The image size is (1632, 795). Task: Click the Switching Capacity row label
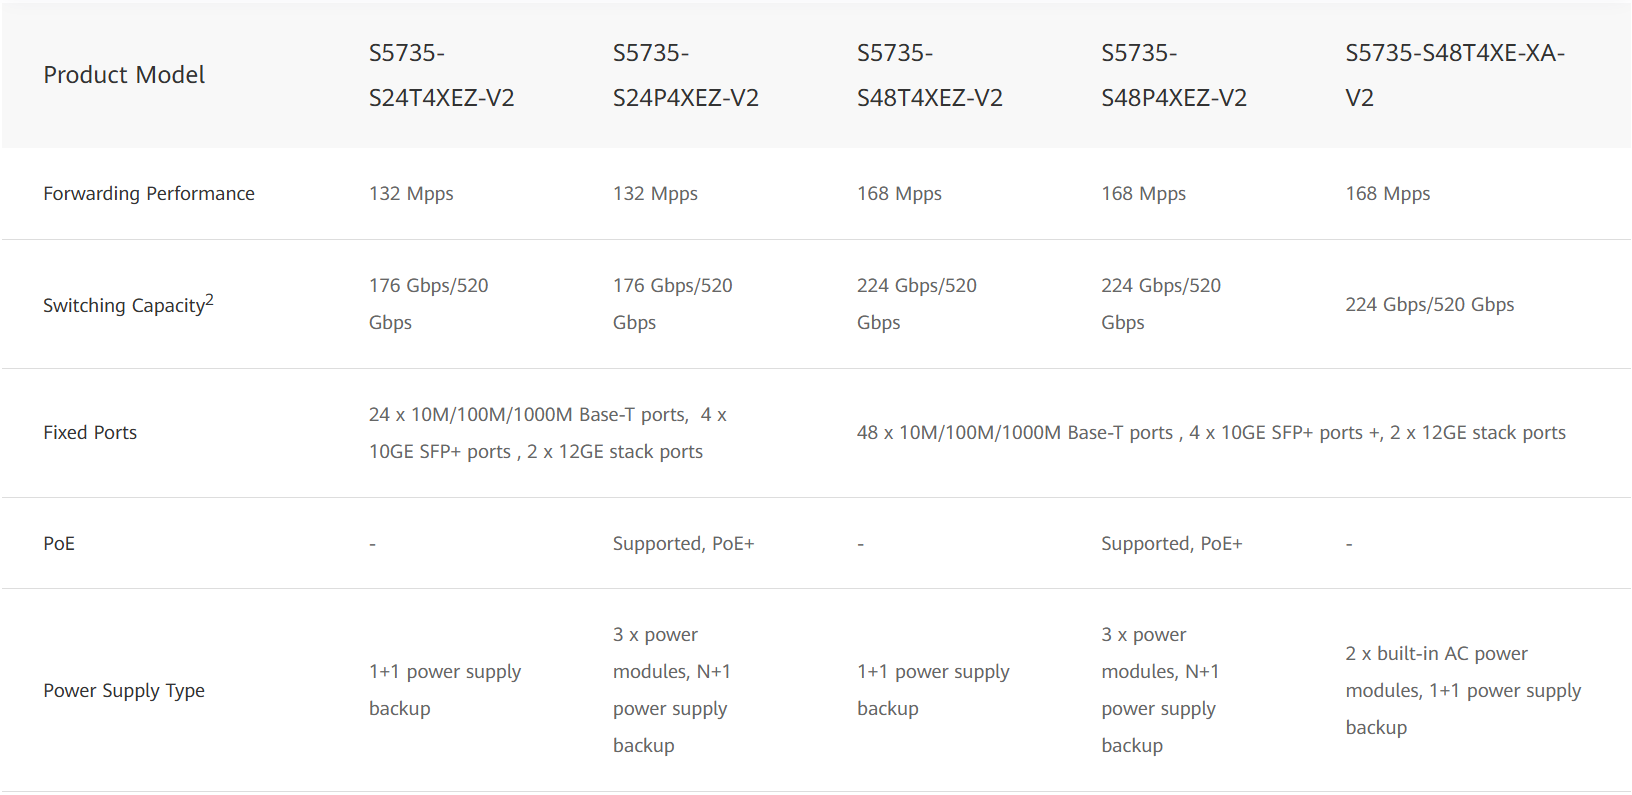point(124,306)
